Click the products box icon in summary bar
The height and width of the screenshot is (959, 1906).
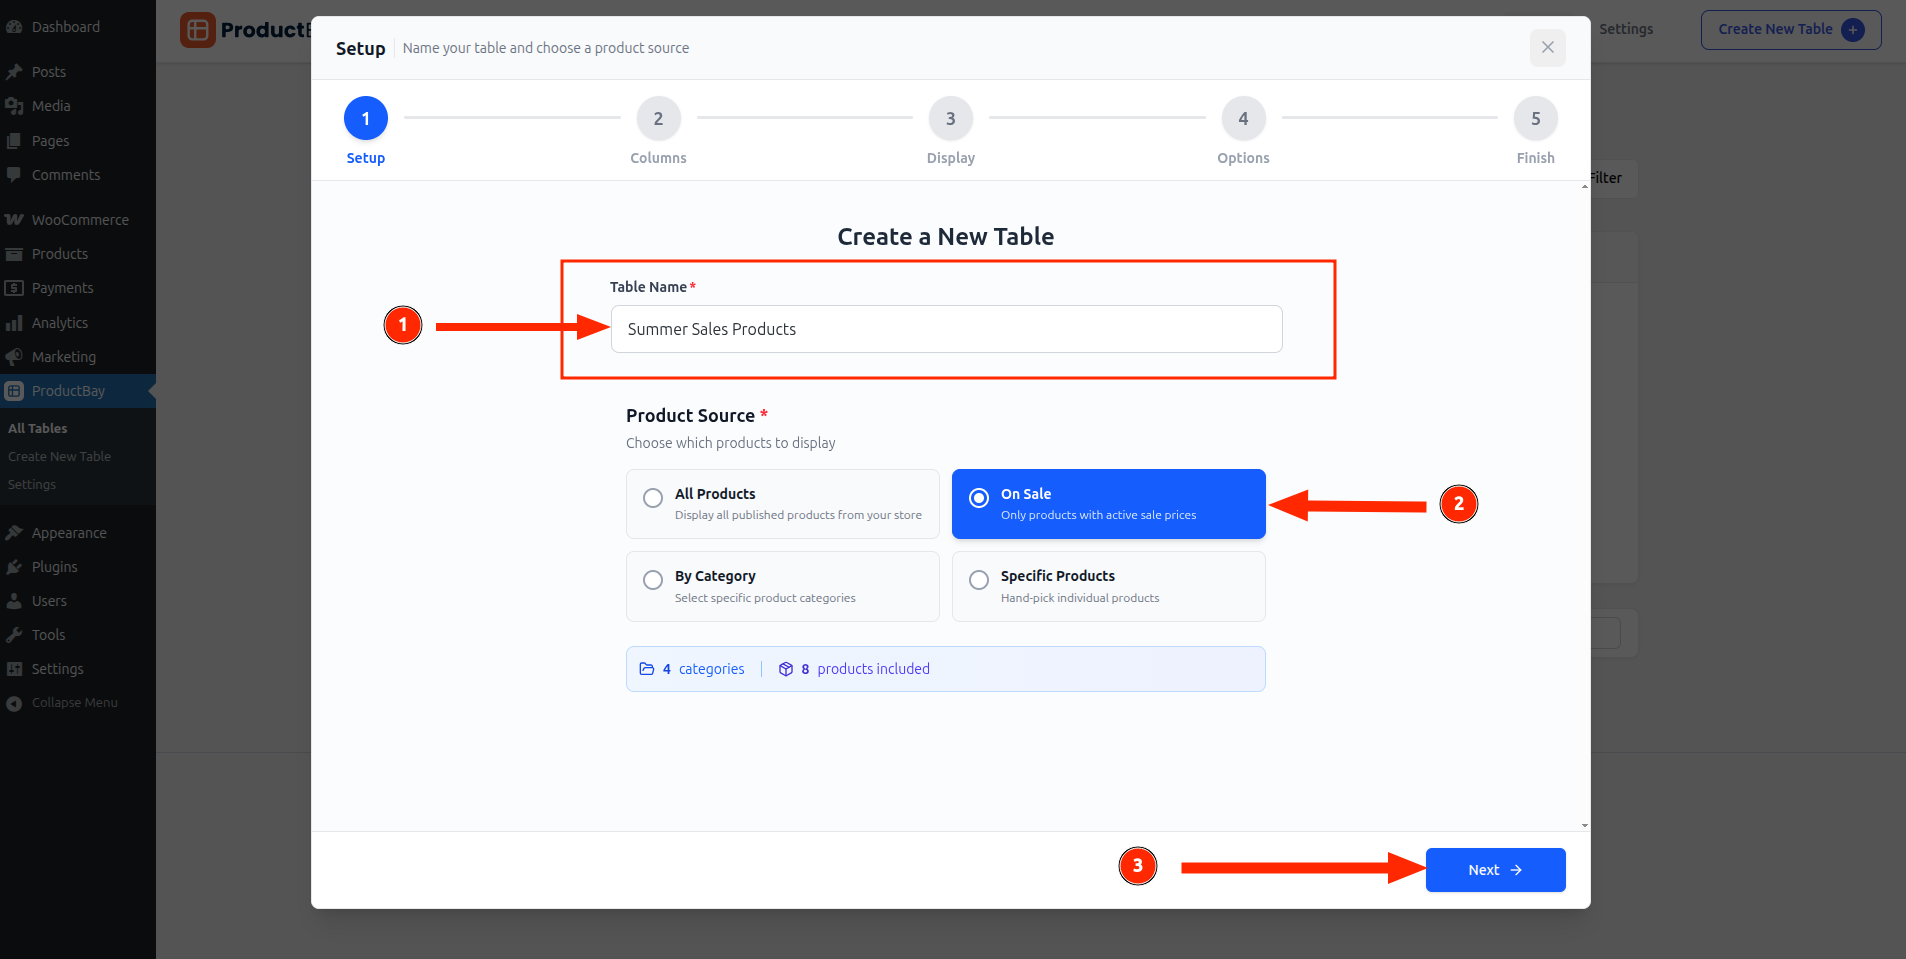786,668
